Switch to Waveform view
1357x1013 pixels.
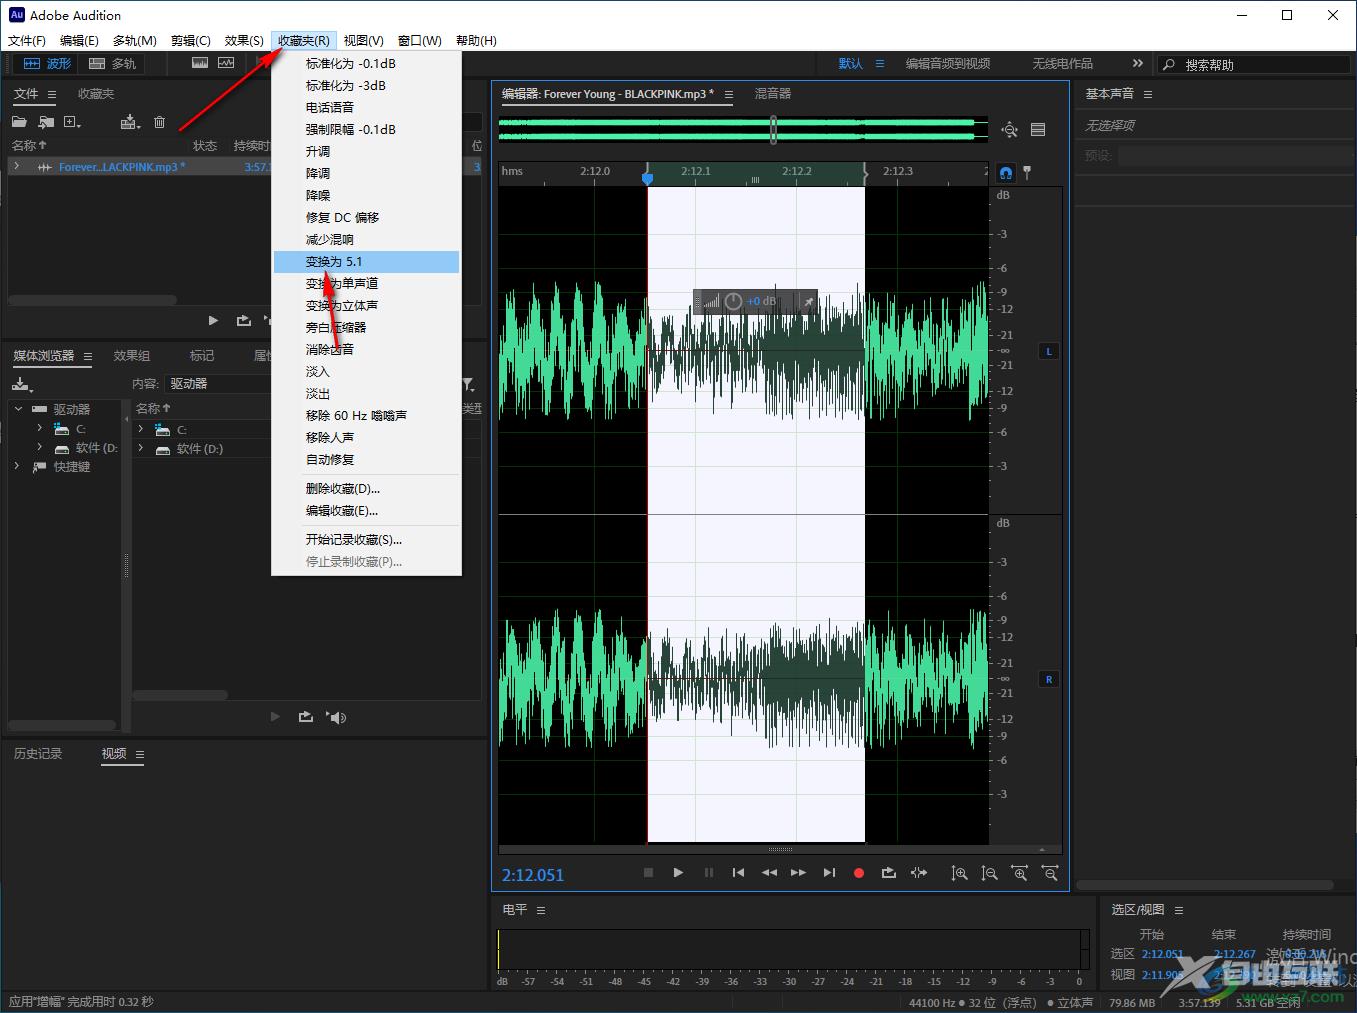tap(47, 63)
